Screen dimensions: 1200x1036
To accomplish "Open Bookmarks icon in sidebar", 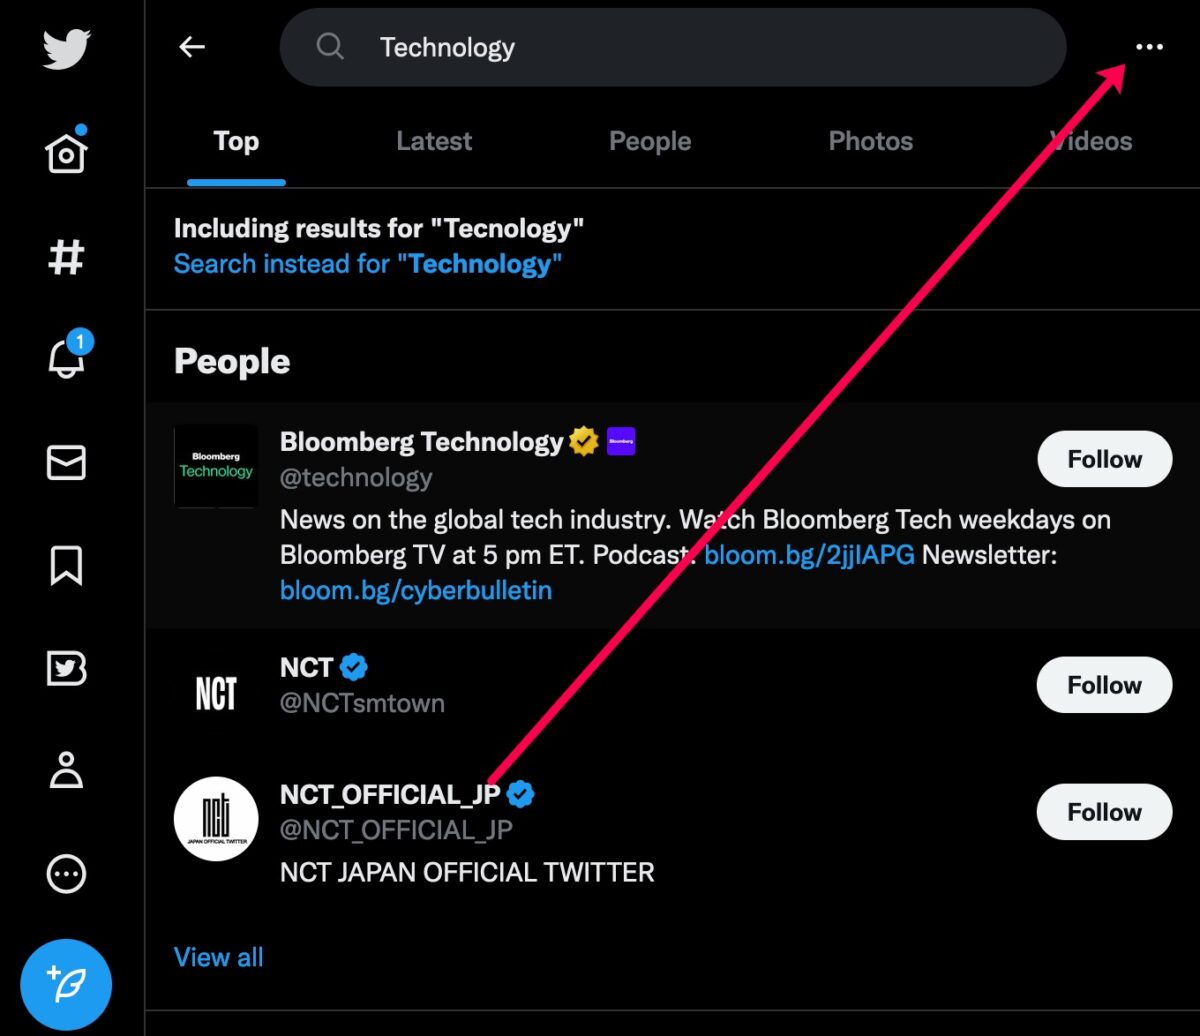I will point(67,565).
